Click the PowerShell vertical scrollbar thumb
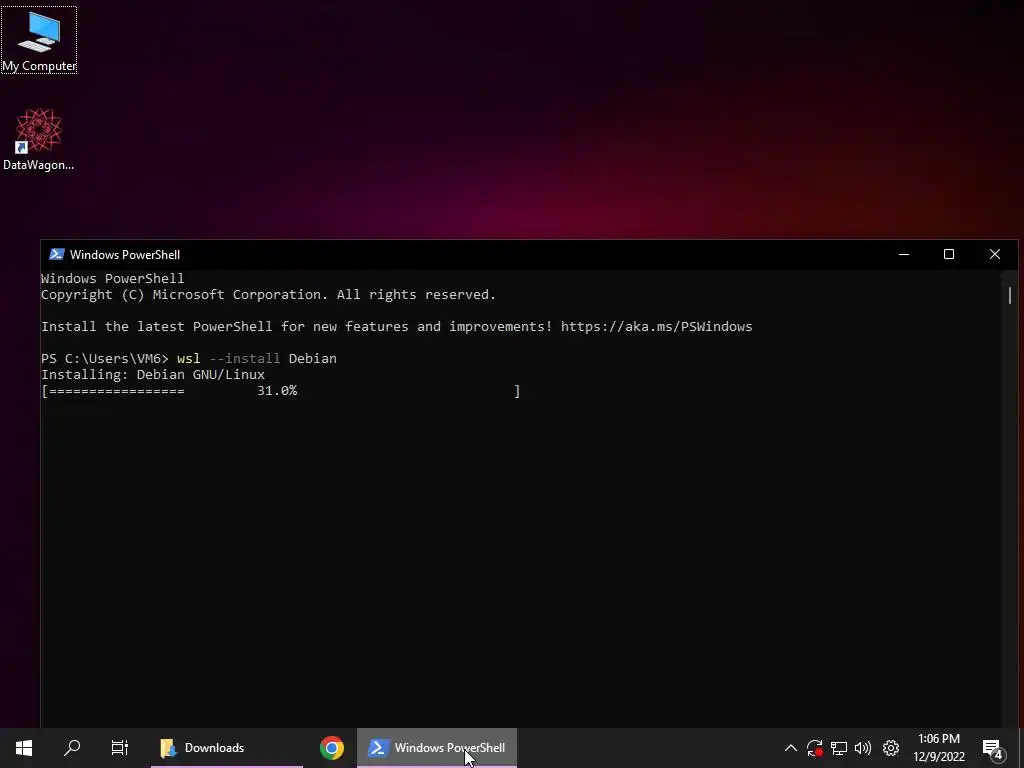 point(1010,295)
